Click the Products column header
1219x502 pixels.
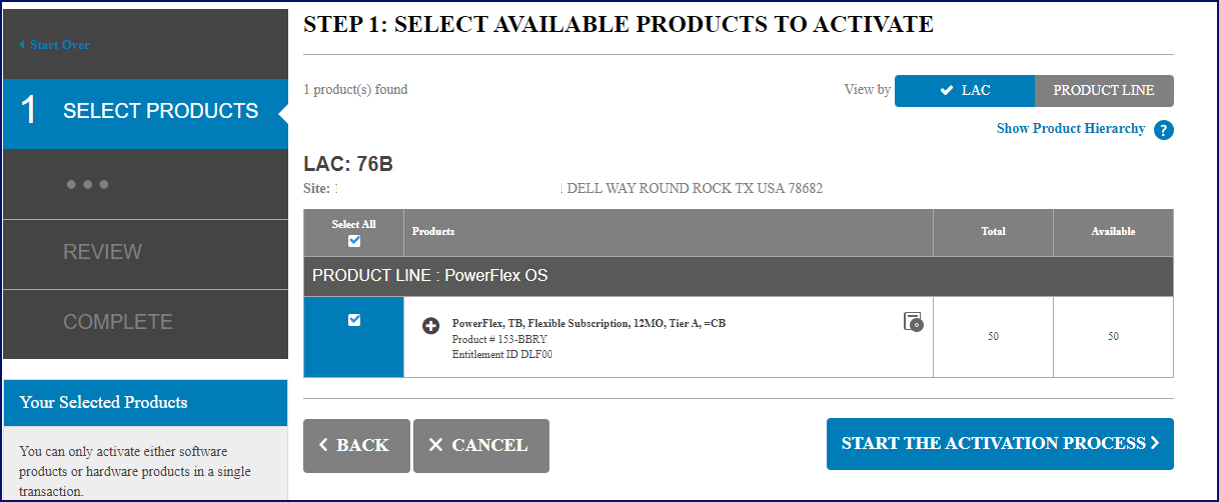pos(433,231)
